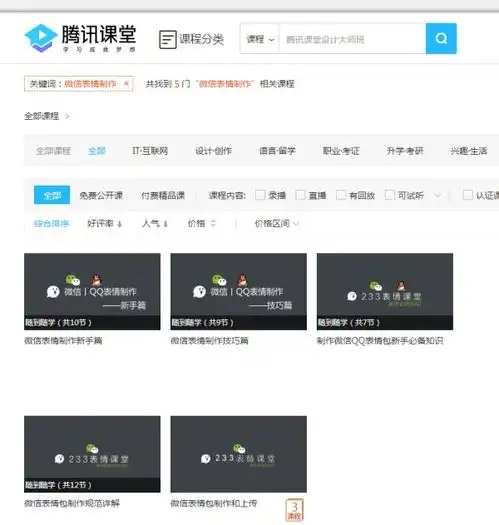499x525 pixels.
Task: Click the 随到随学（共9节）label
Action: (x=202, y=322)
